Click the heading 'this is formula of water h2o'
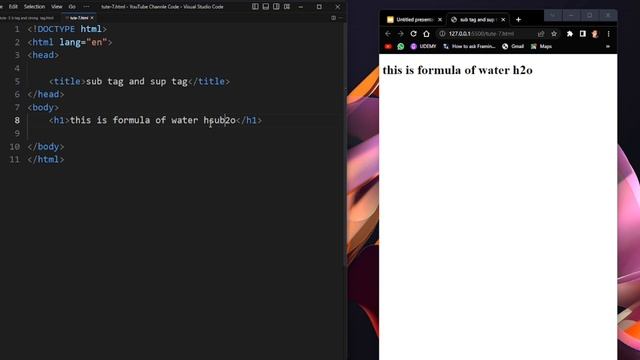Viewport: 640px width, 360px height. (458, 70)
